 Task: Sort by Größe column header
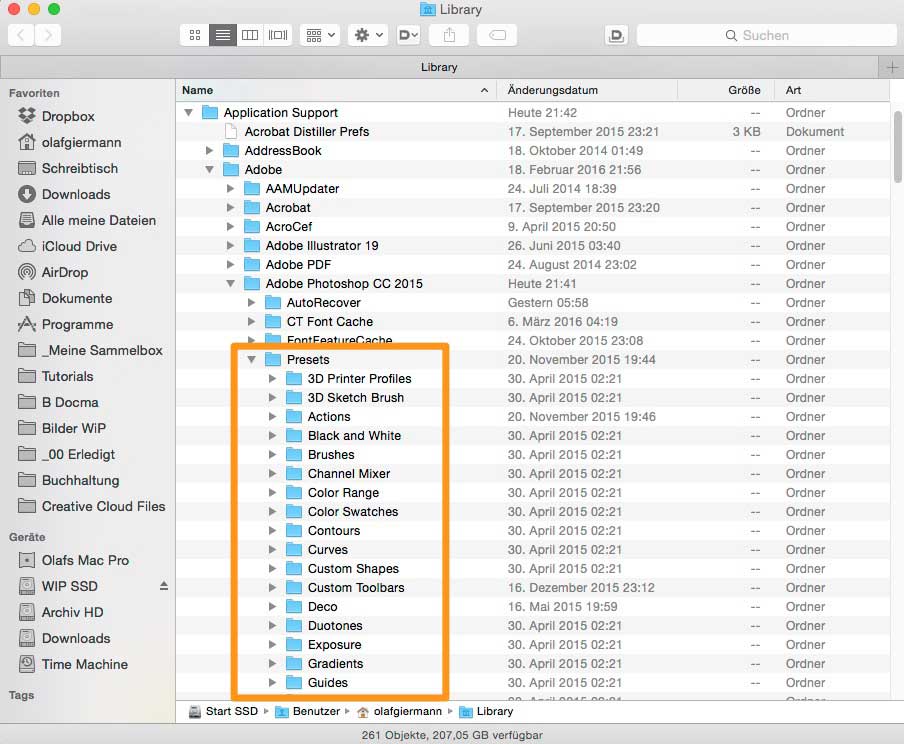tap(744, 90)
